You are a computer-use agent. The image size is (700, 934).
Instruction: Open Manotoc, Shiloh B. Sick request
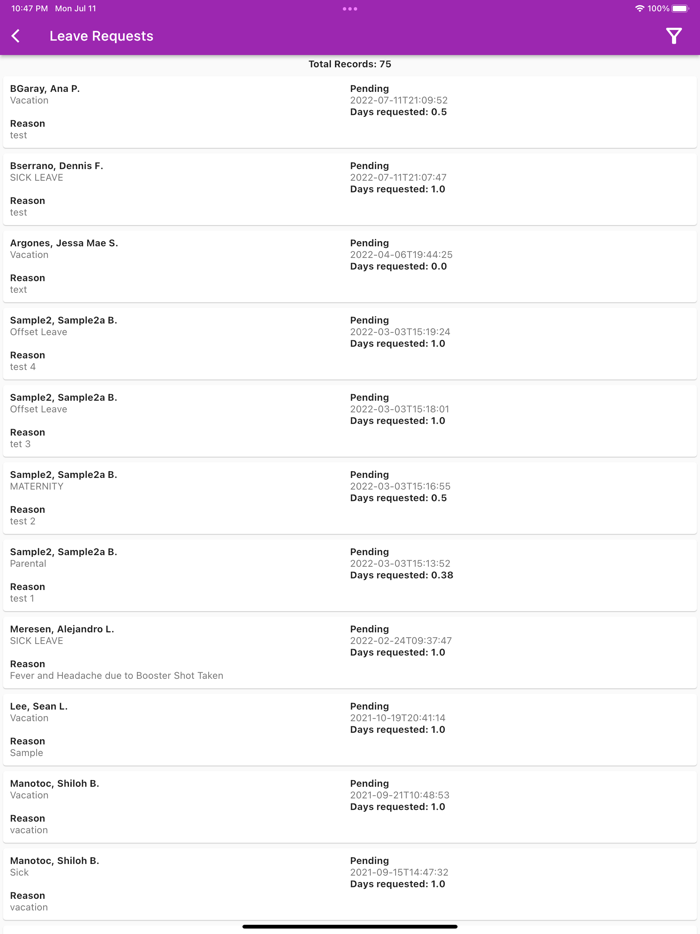tap(350, 883)
